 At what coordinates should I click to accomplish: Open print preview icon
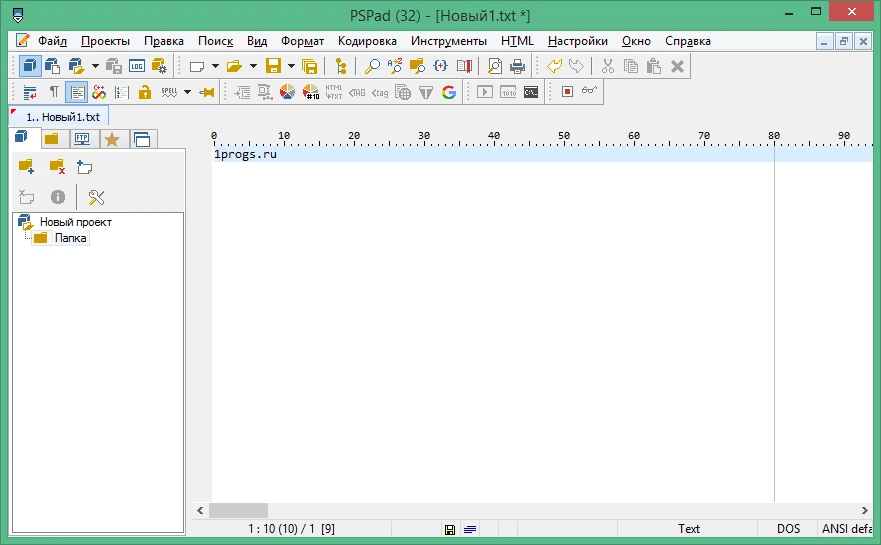[x=494, y=66]
